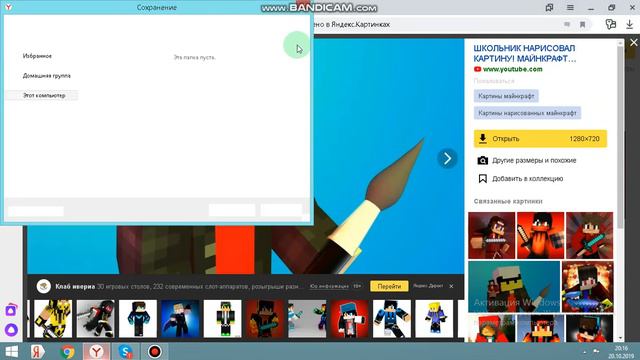Click the tabs overview icon in title bar
Screen dimensions: 640x360
tap(549, 8)
